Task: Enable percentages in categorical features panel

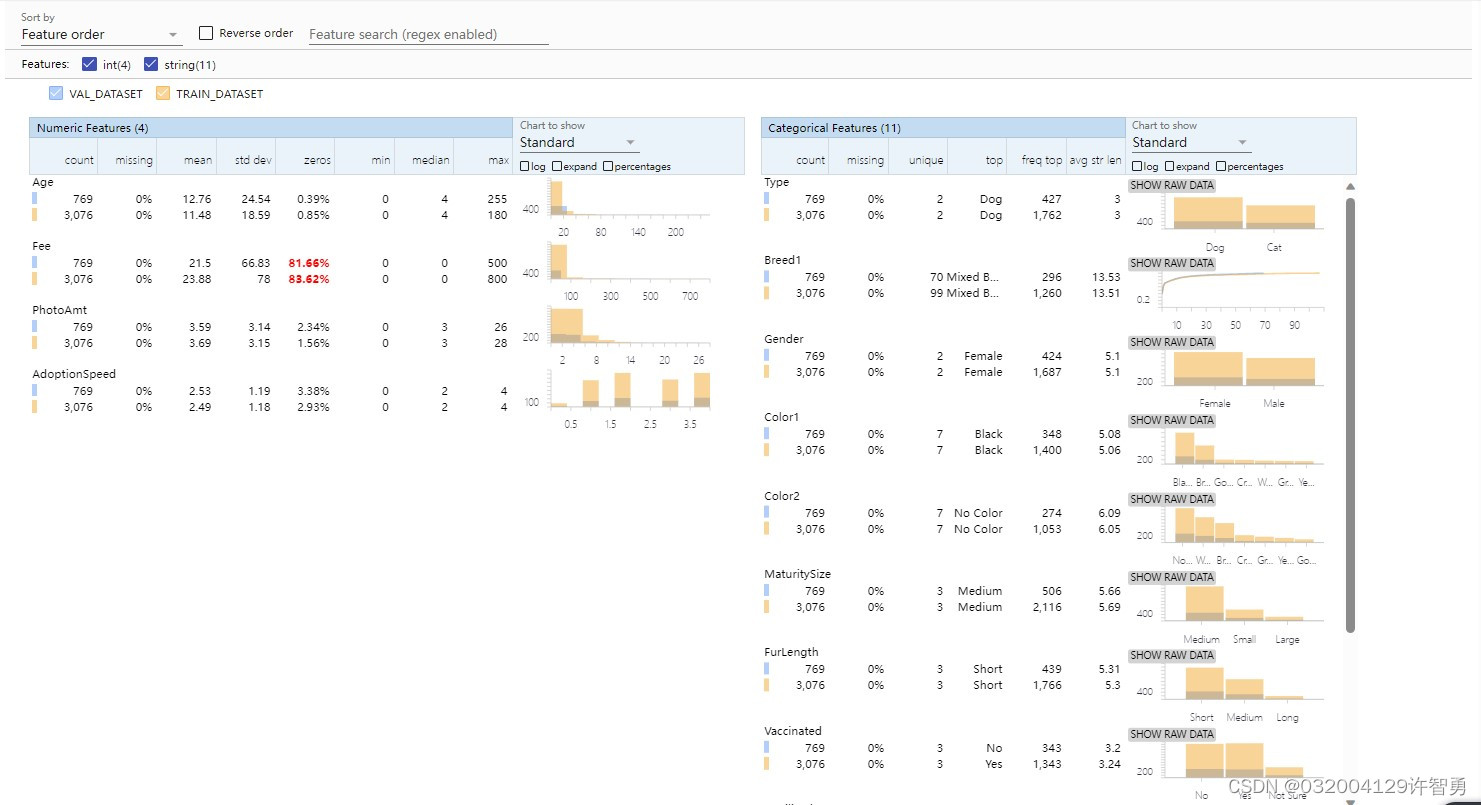Action: 1221,167
